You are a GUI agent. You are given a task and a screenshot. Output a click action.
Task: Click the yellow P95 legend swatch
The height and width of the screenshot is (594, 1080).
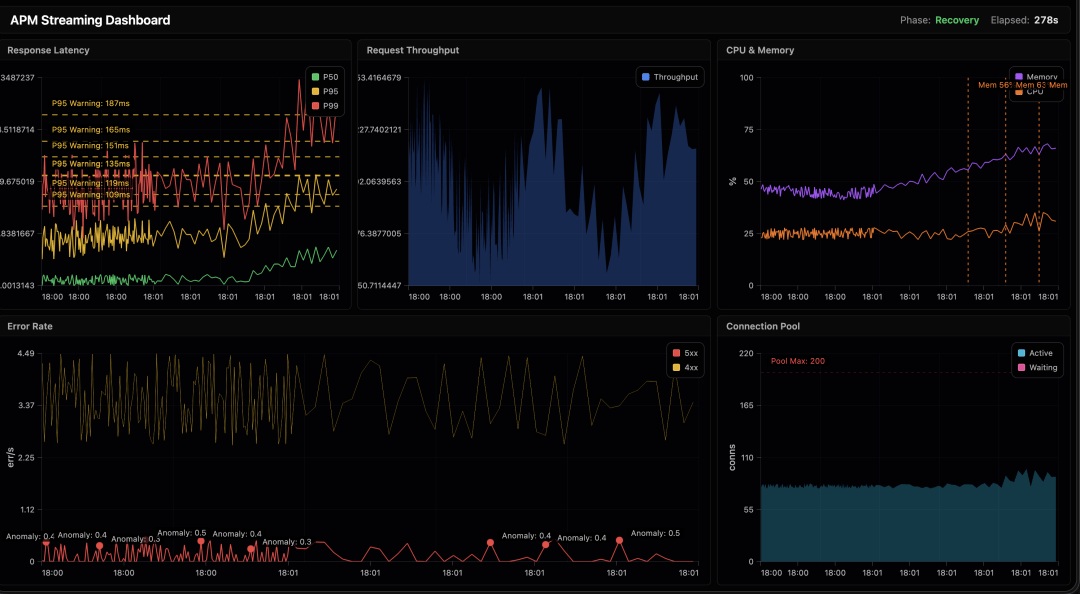315,91
